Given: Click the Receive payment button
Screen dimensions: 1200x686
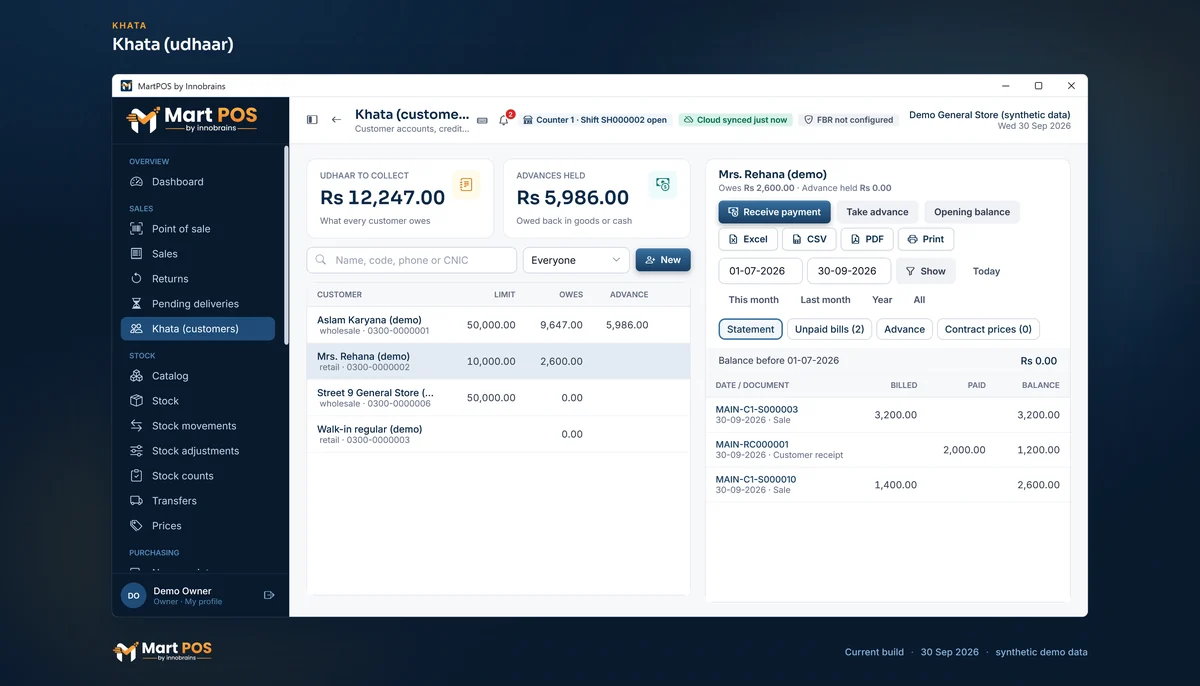Looking at the screenshot, I should tap(774, 212).
